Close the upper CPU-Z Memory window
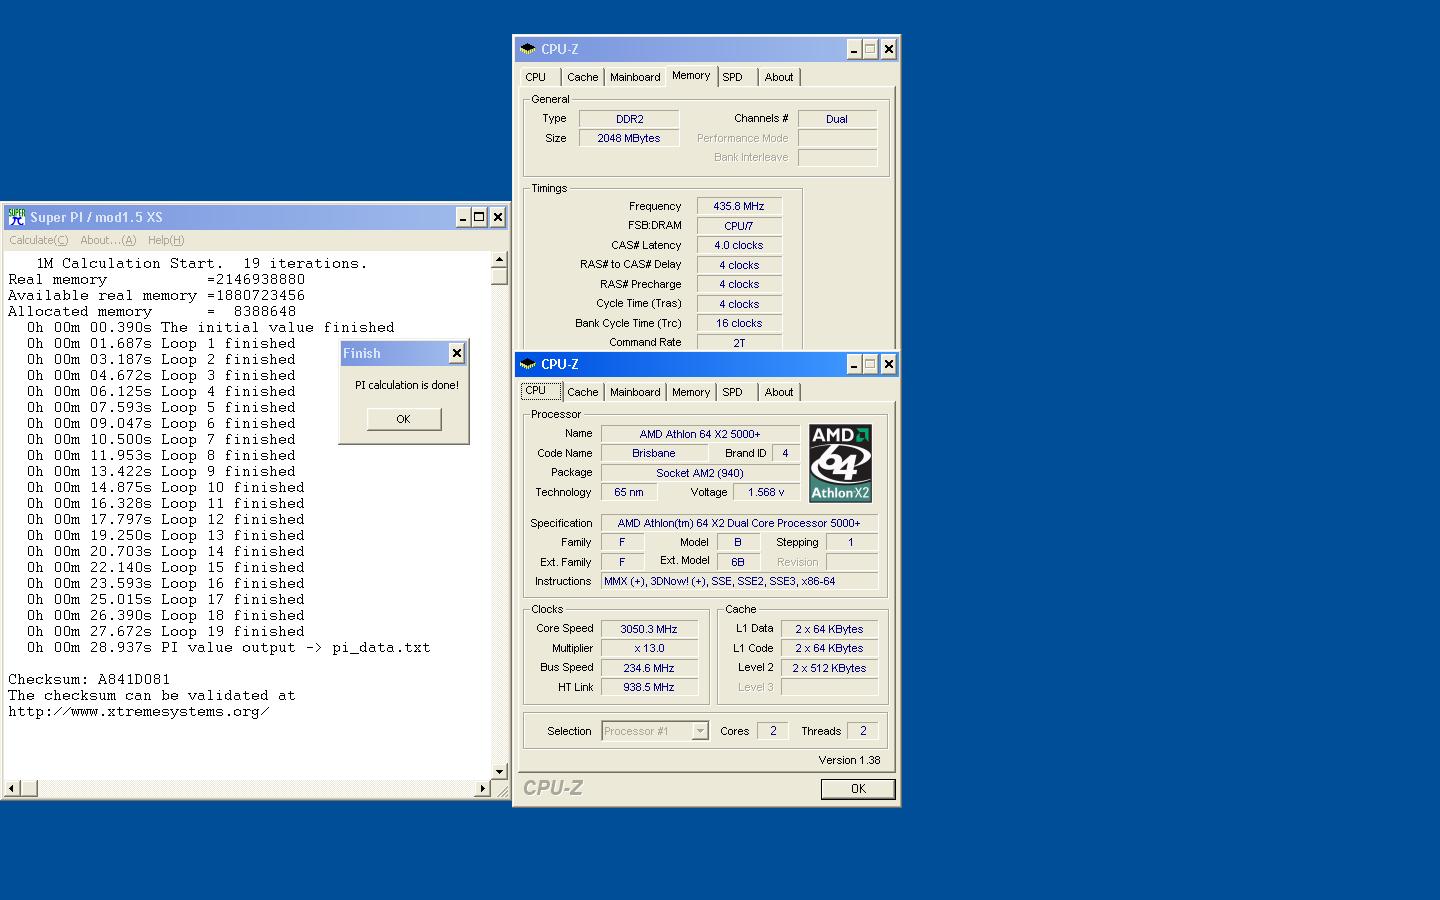1440x900 pixels. [x=888, y=49]
